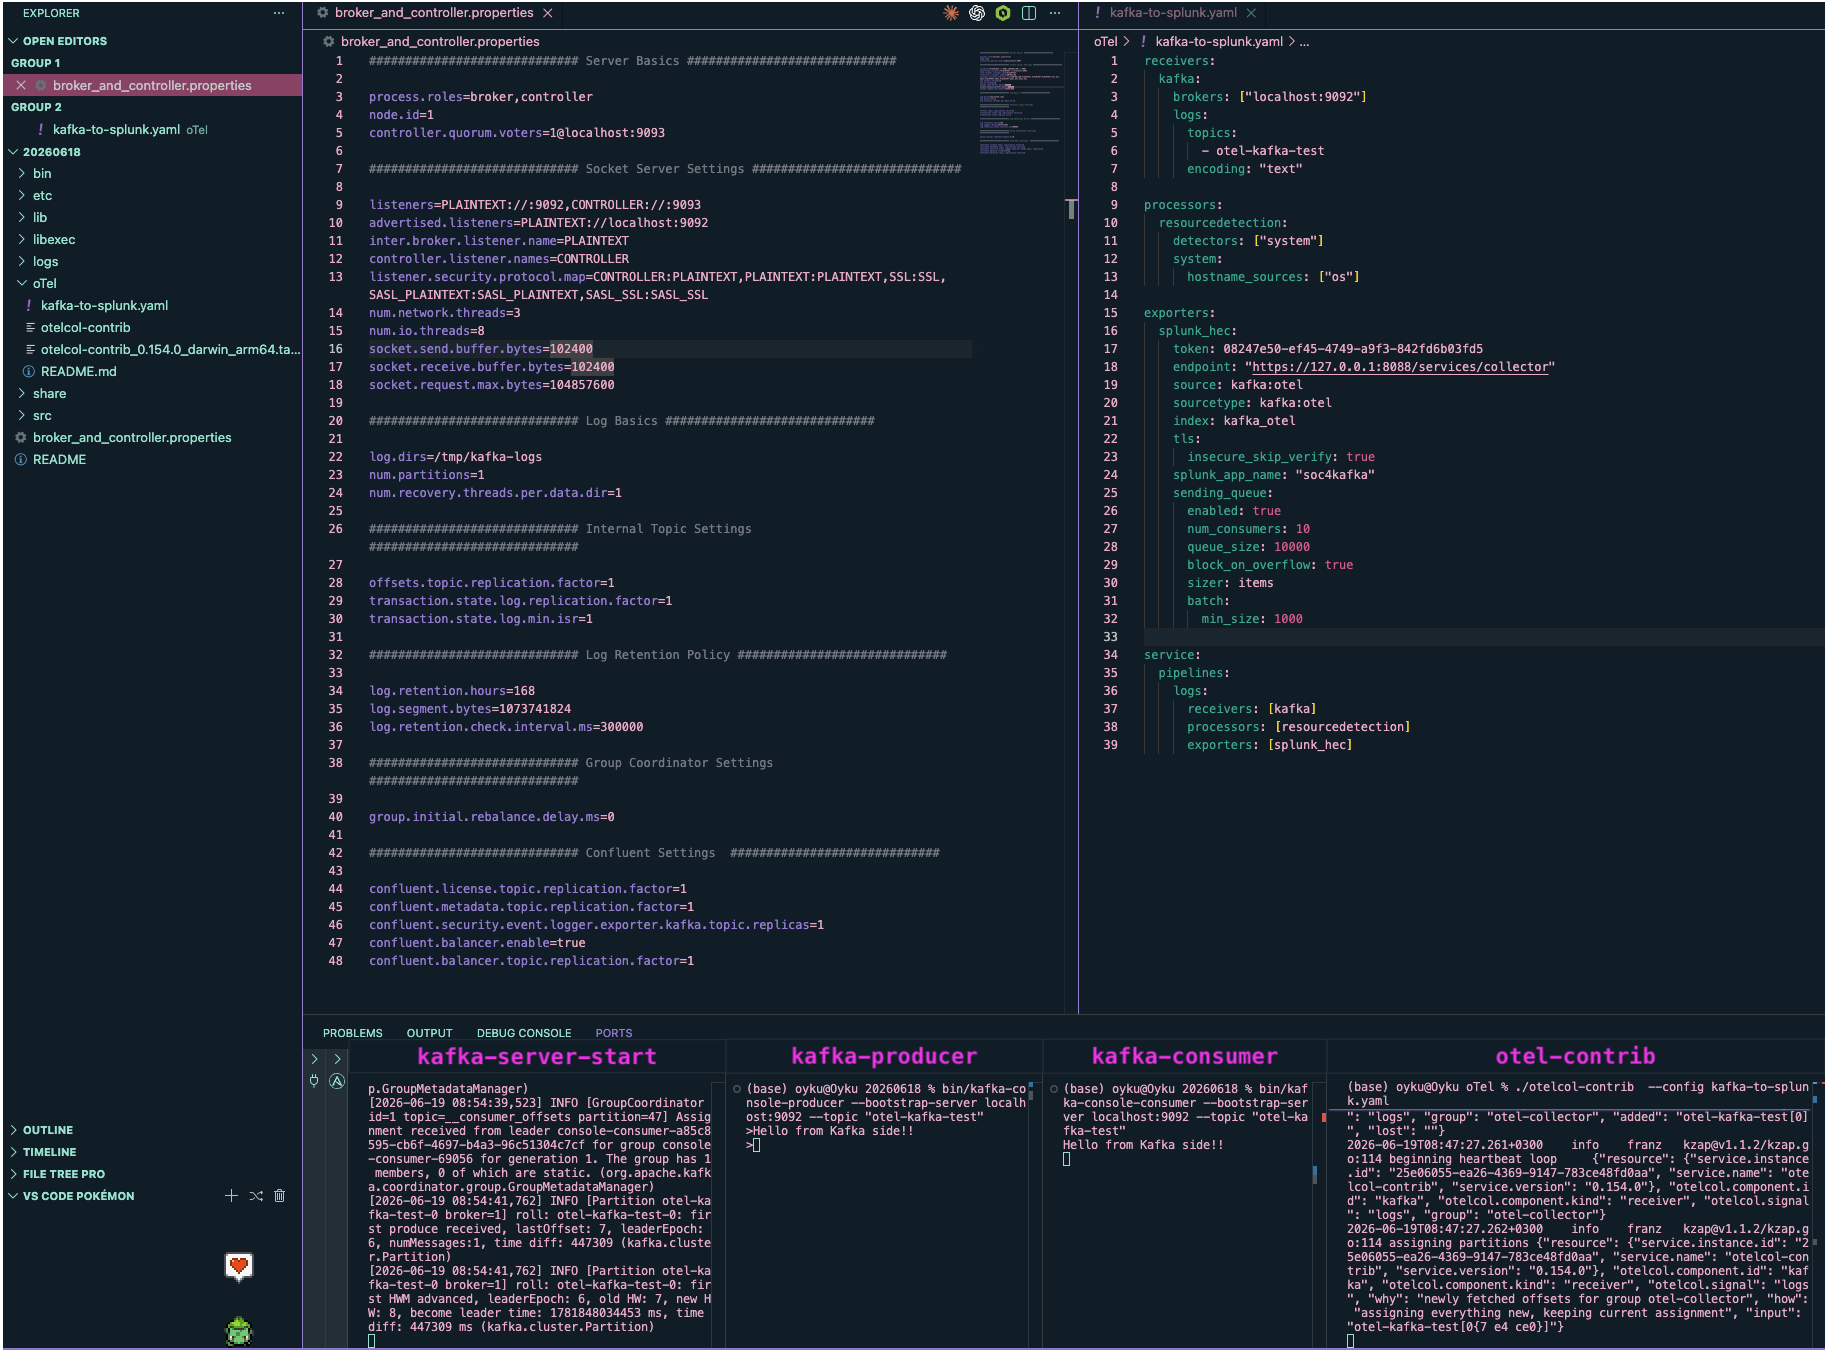The image size is (1825, 1350).
Task: Click the plug icon in terminal panel
Action: (x=314, y=1080)
